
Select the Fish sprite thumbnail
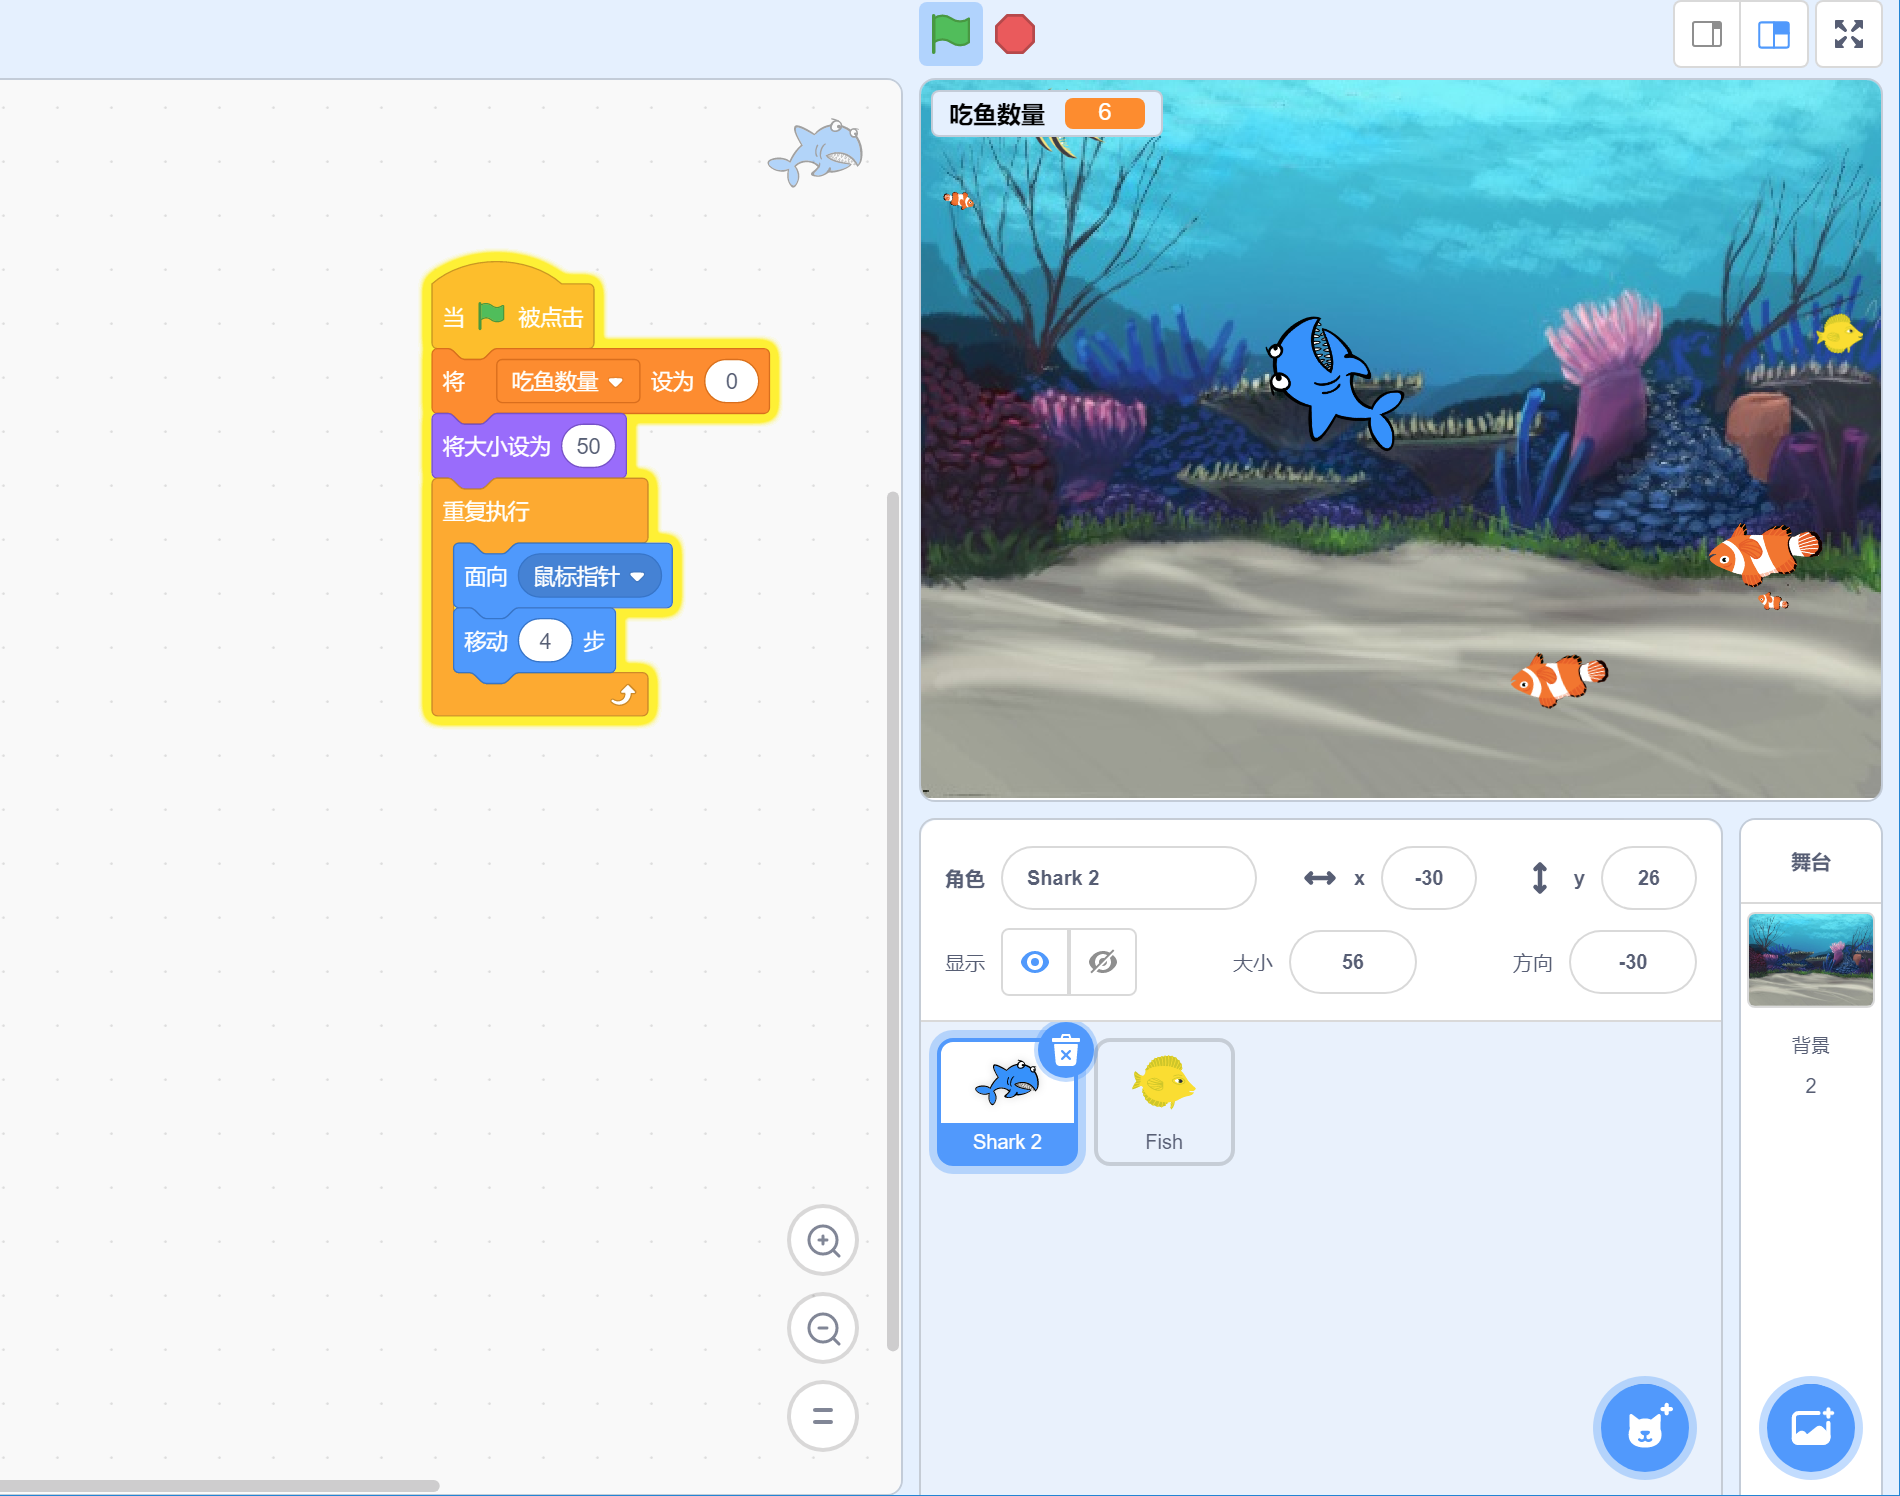tap(1164, 1102)
